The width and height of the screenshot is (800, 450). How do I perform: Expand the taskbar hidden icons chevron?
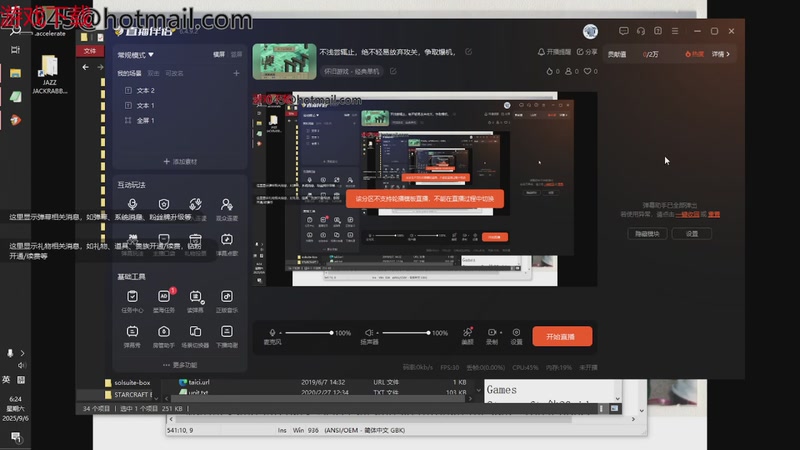click(x=22, y=353)
